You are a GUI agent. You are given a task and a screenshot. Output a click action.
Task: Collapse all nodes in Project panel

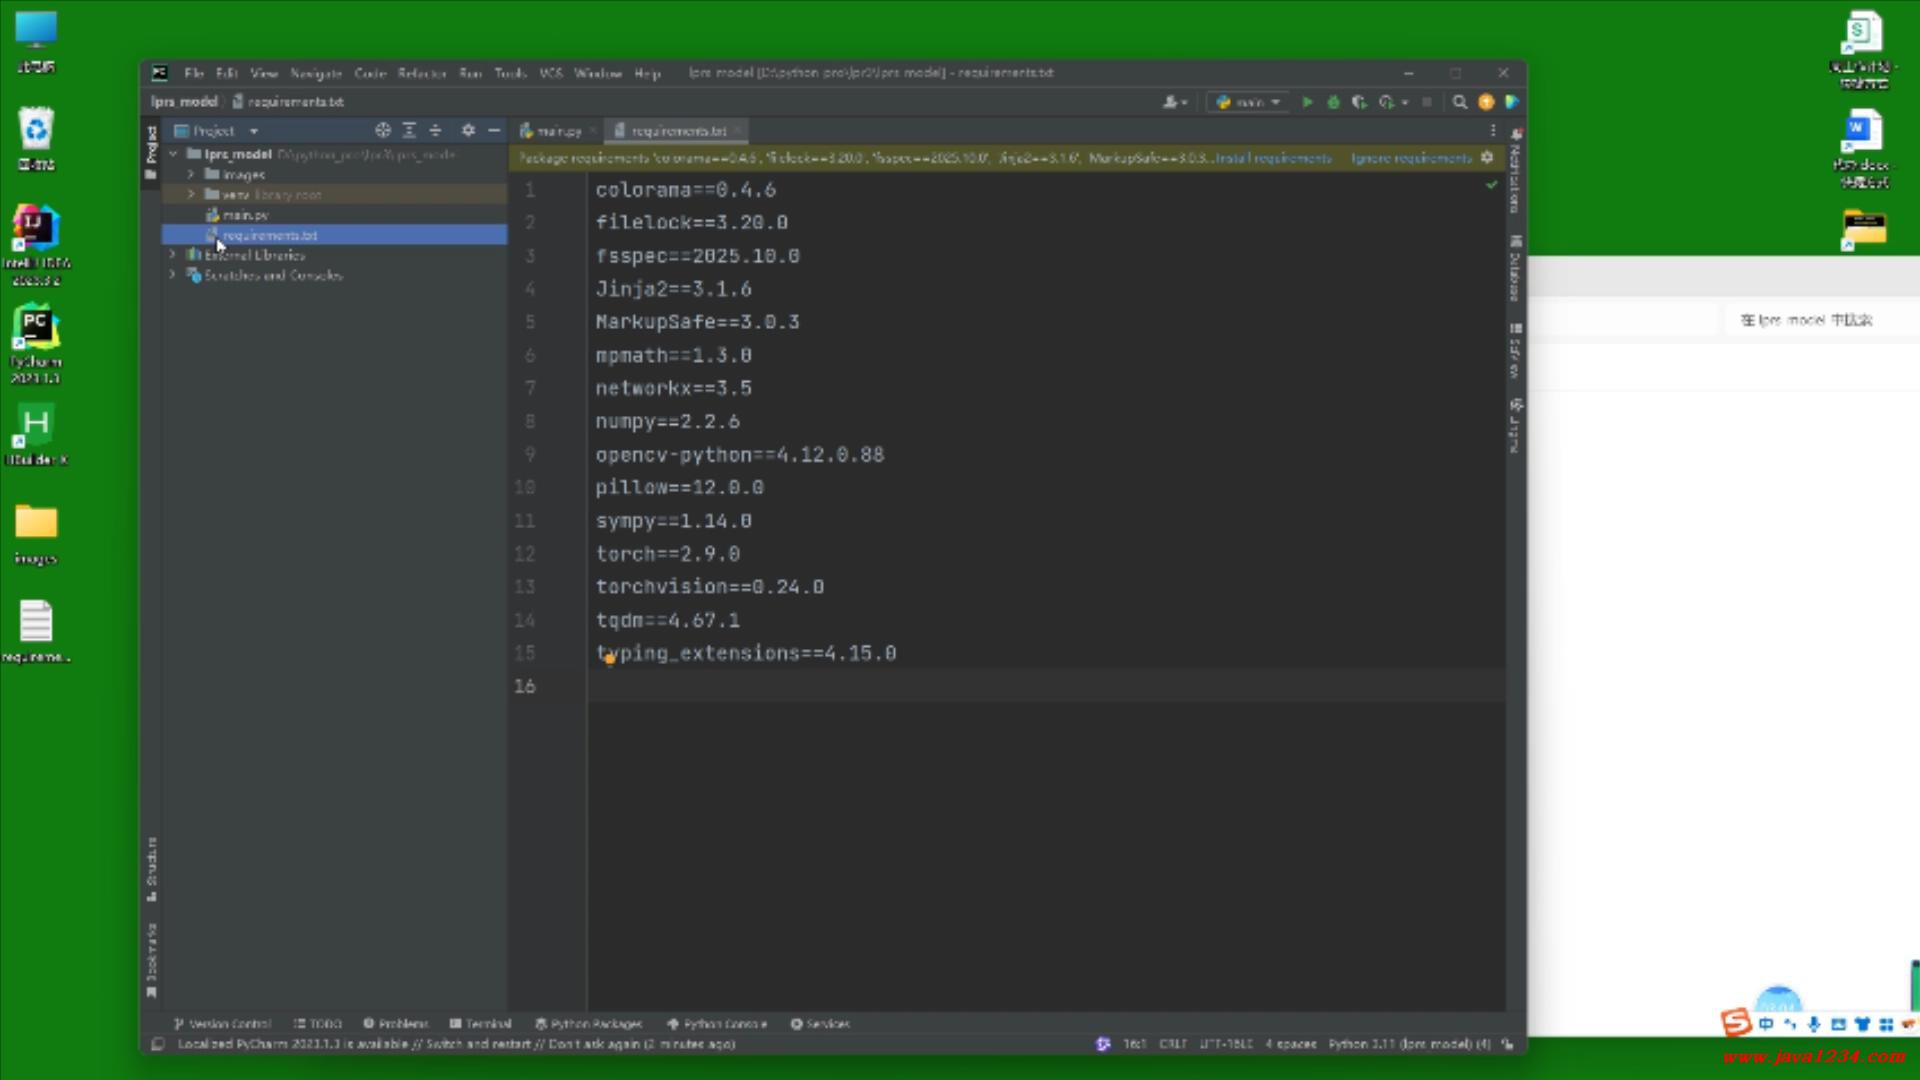[x=435, y=131]
